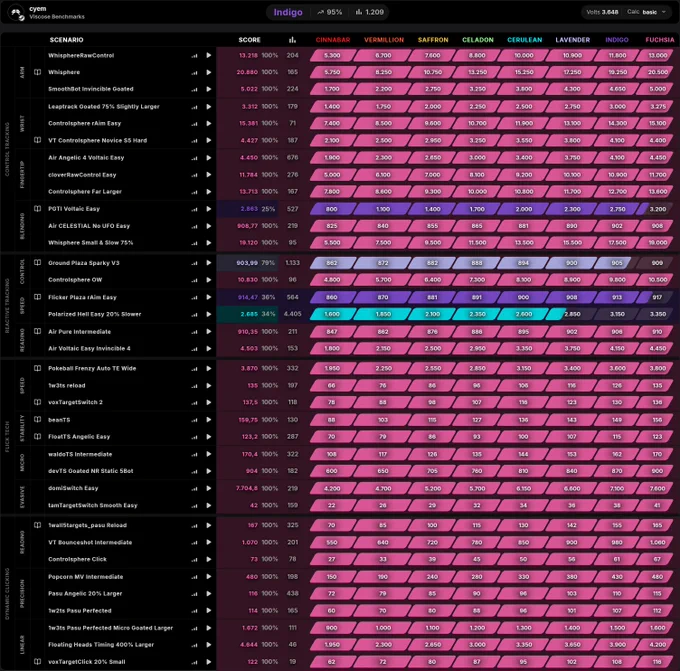The image size is (680, 671).
Task: Click the devTS Goated NR Static 5Bot name
Action: (90, 471)
